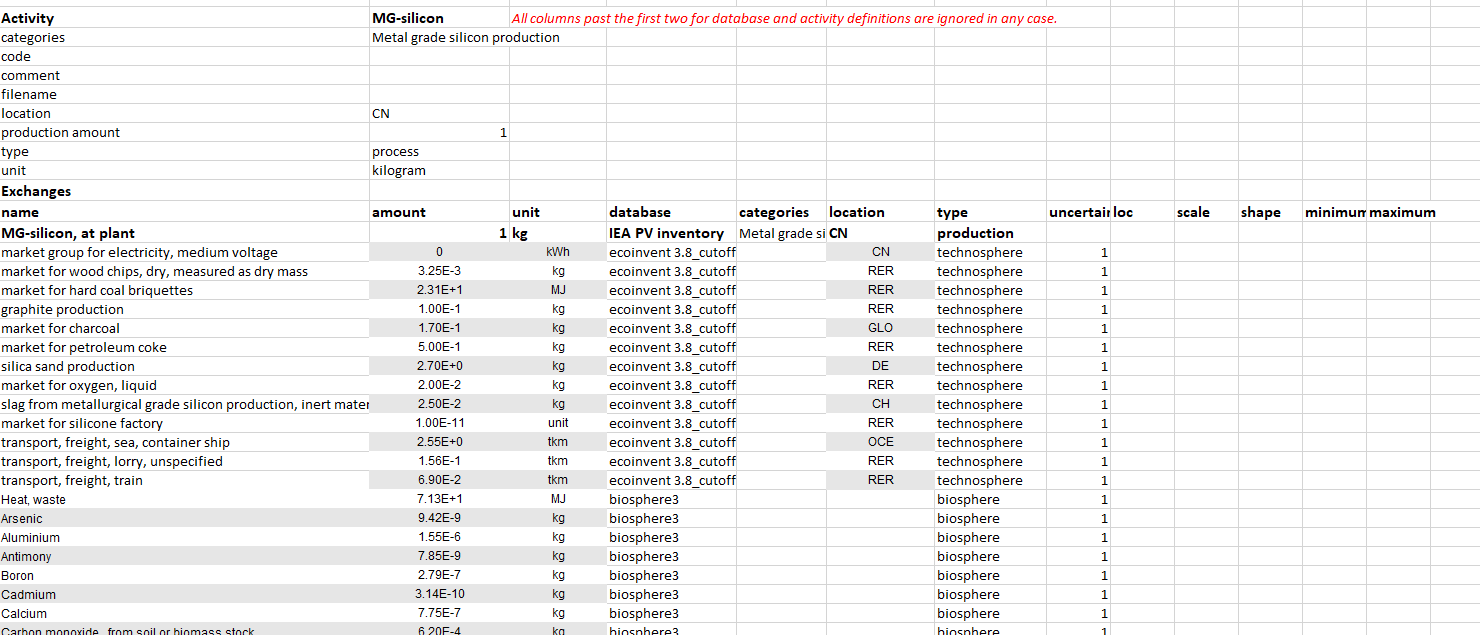Select amount 2.00E-2 for liquid oxygen
This screenshot has height=635, width=1480.
[439, 385]
